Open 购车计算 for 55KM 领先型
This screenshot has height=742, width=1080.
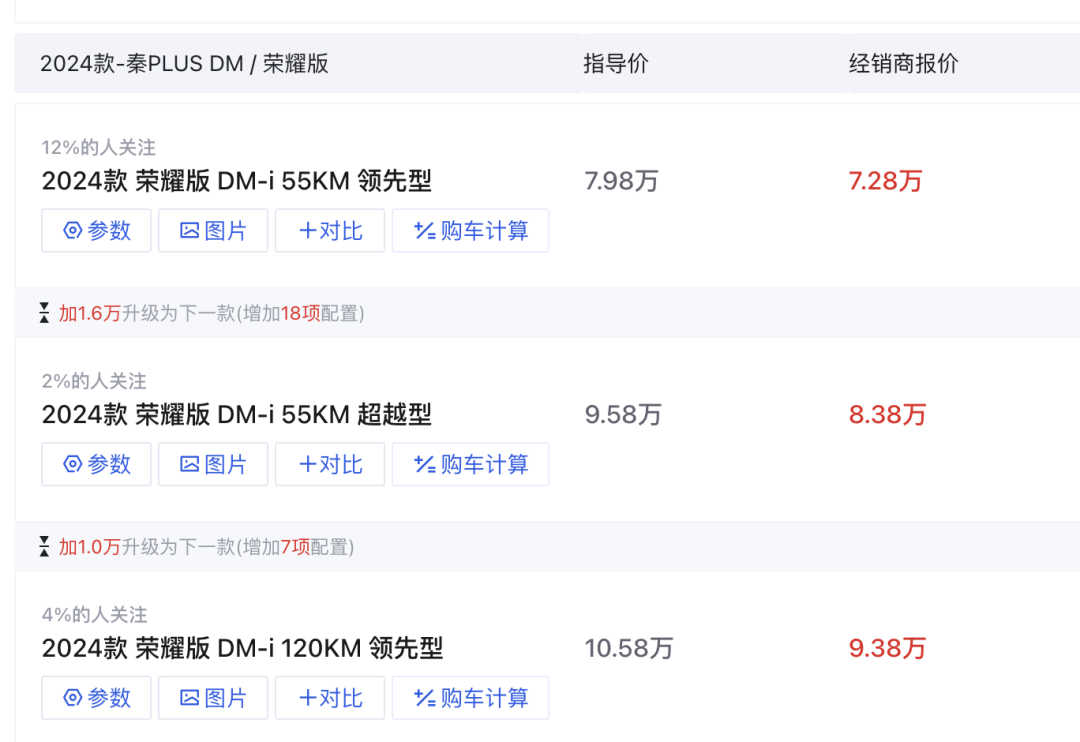coord(470,231)
